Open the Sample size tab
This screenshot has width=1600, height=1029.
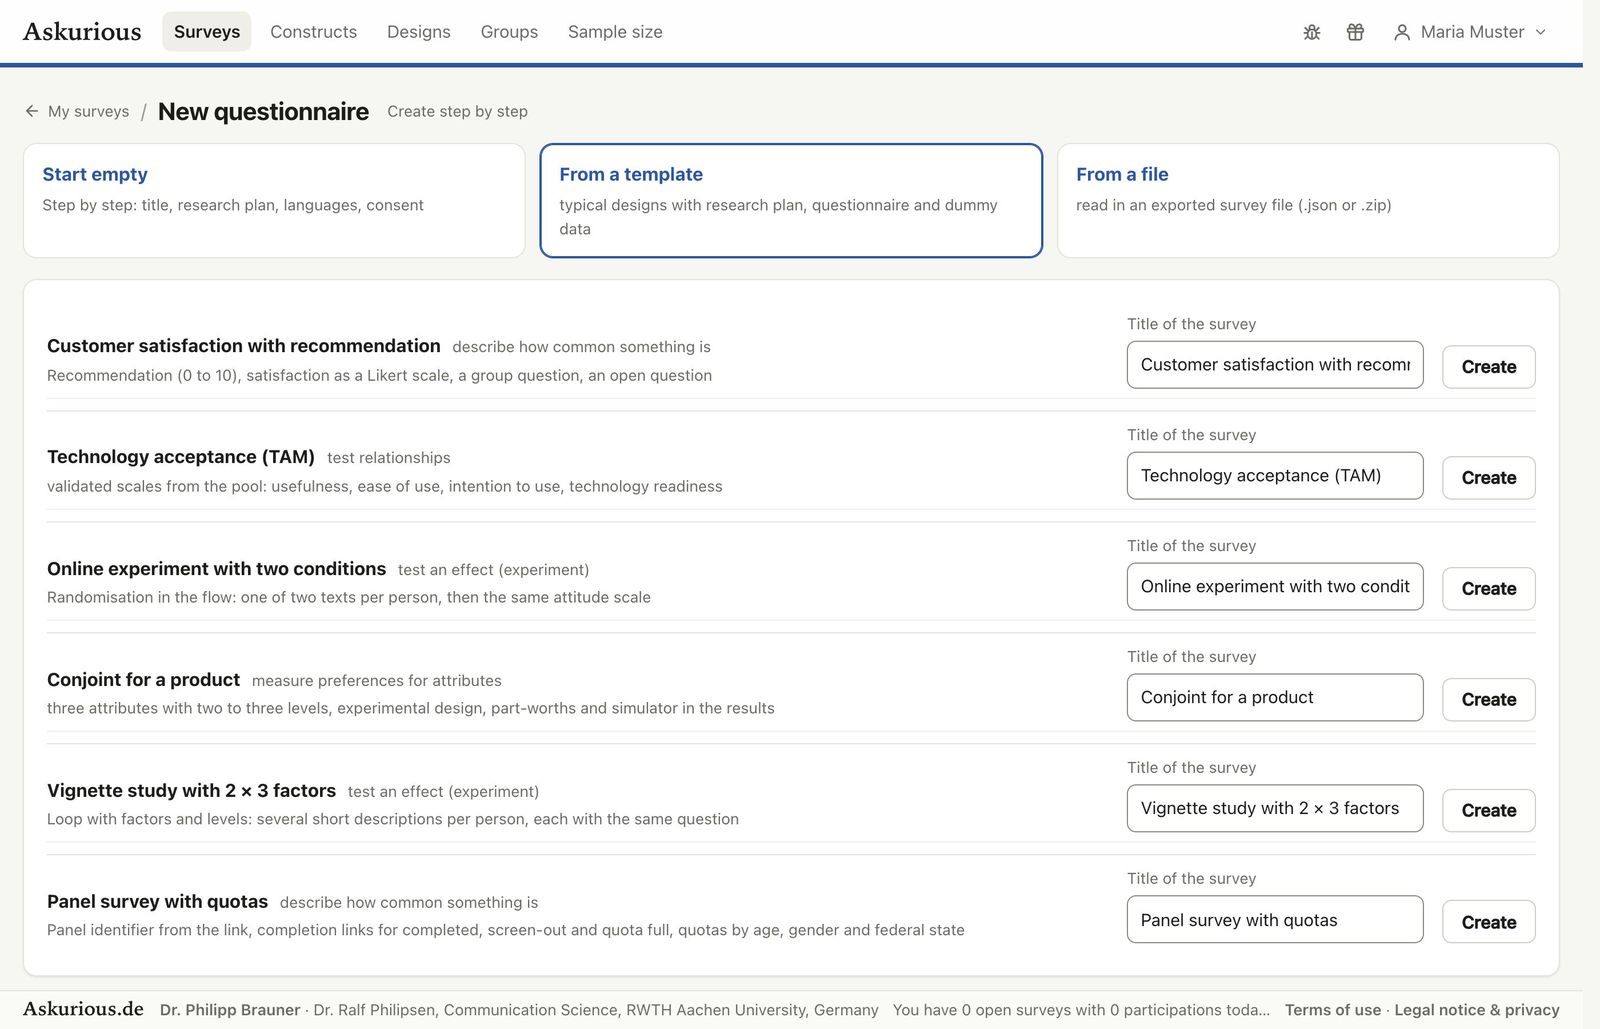click(x=615, y=32)
